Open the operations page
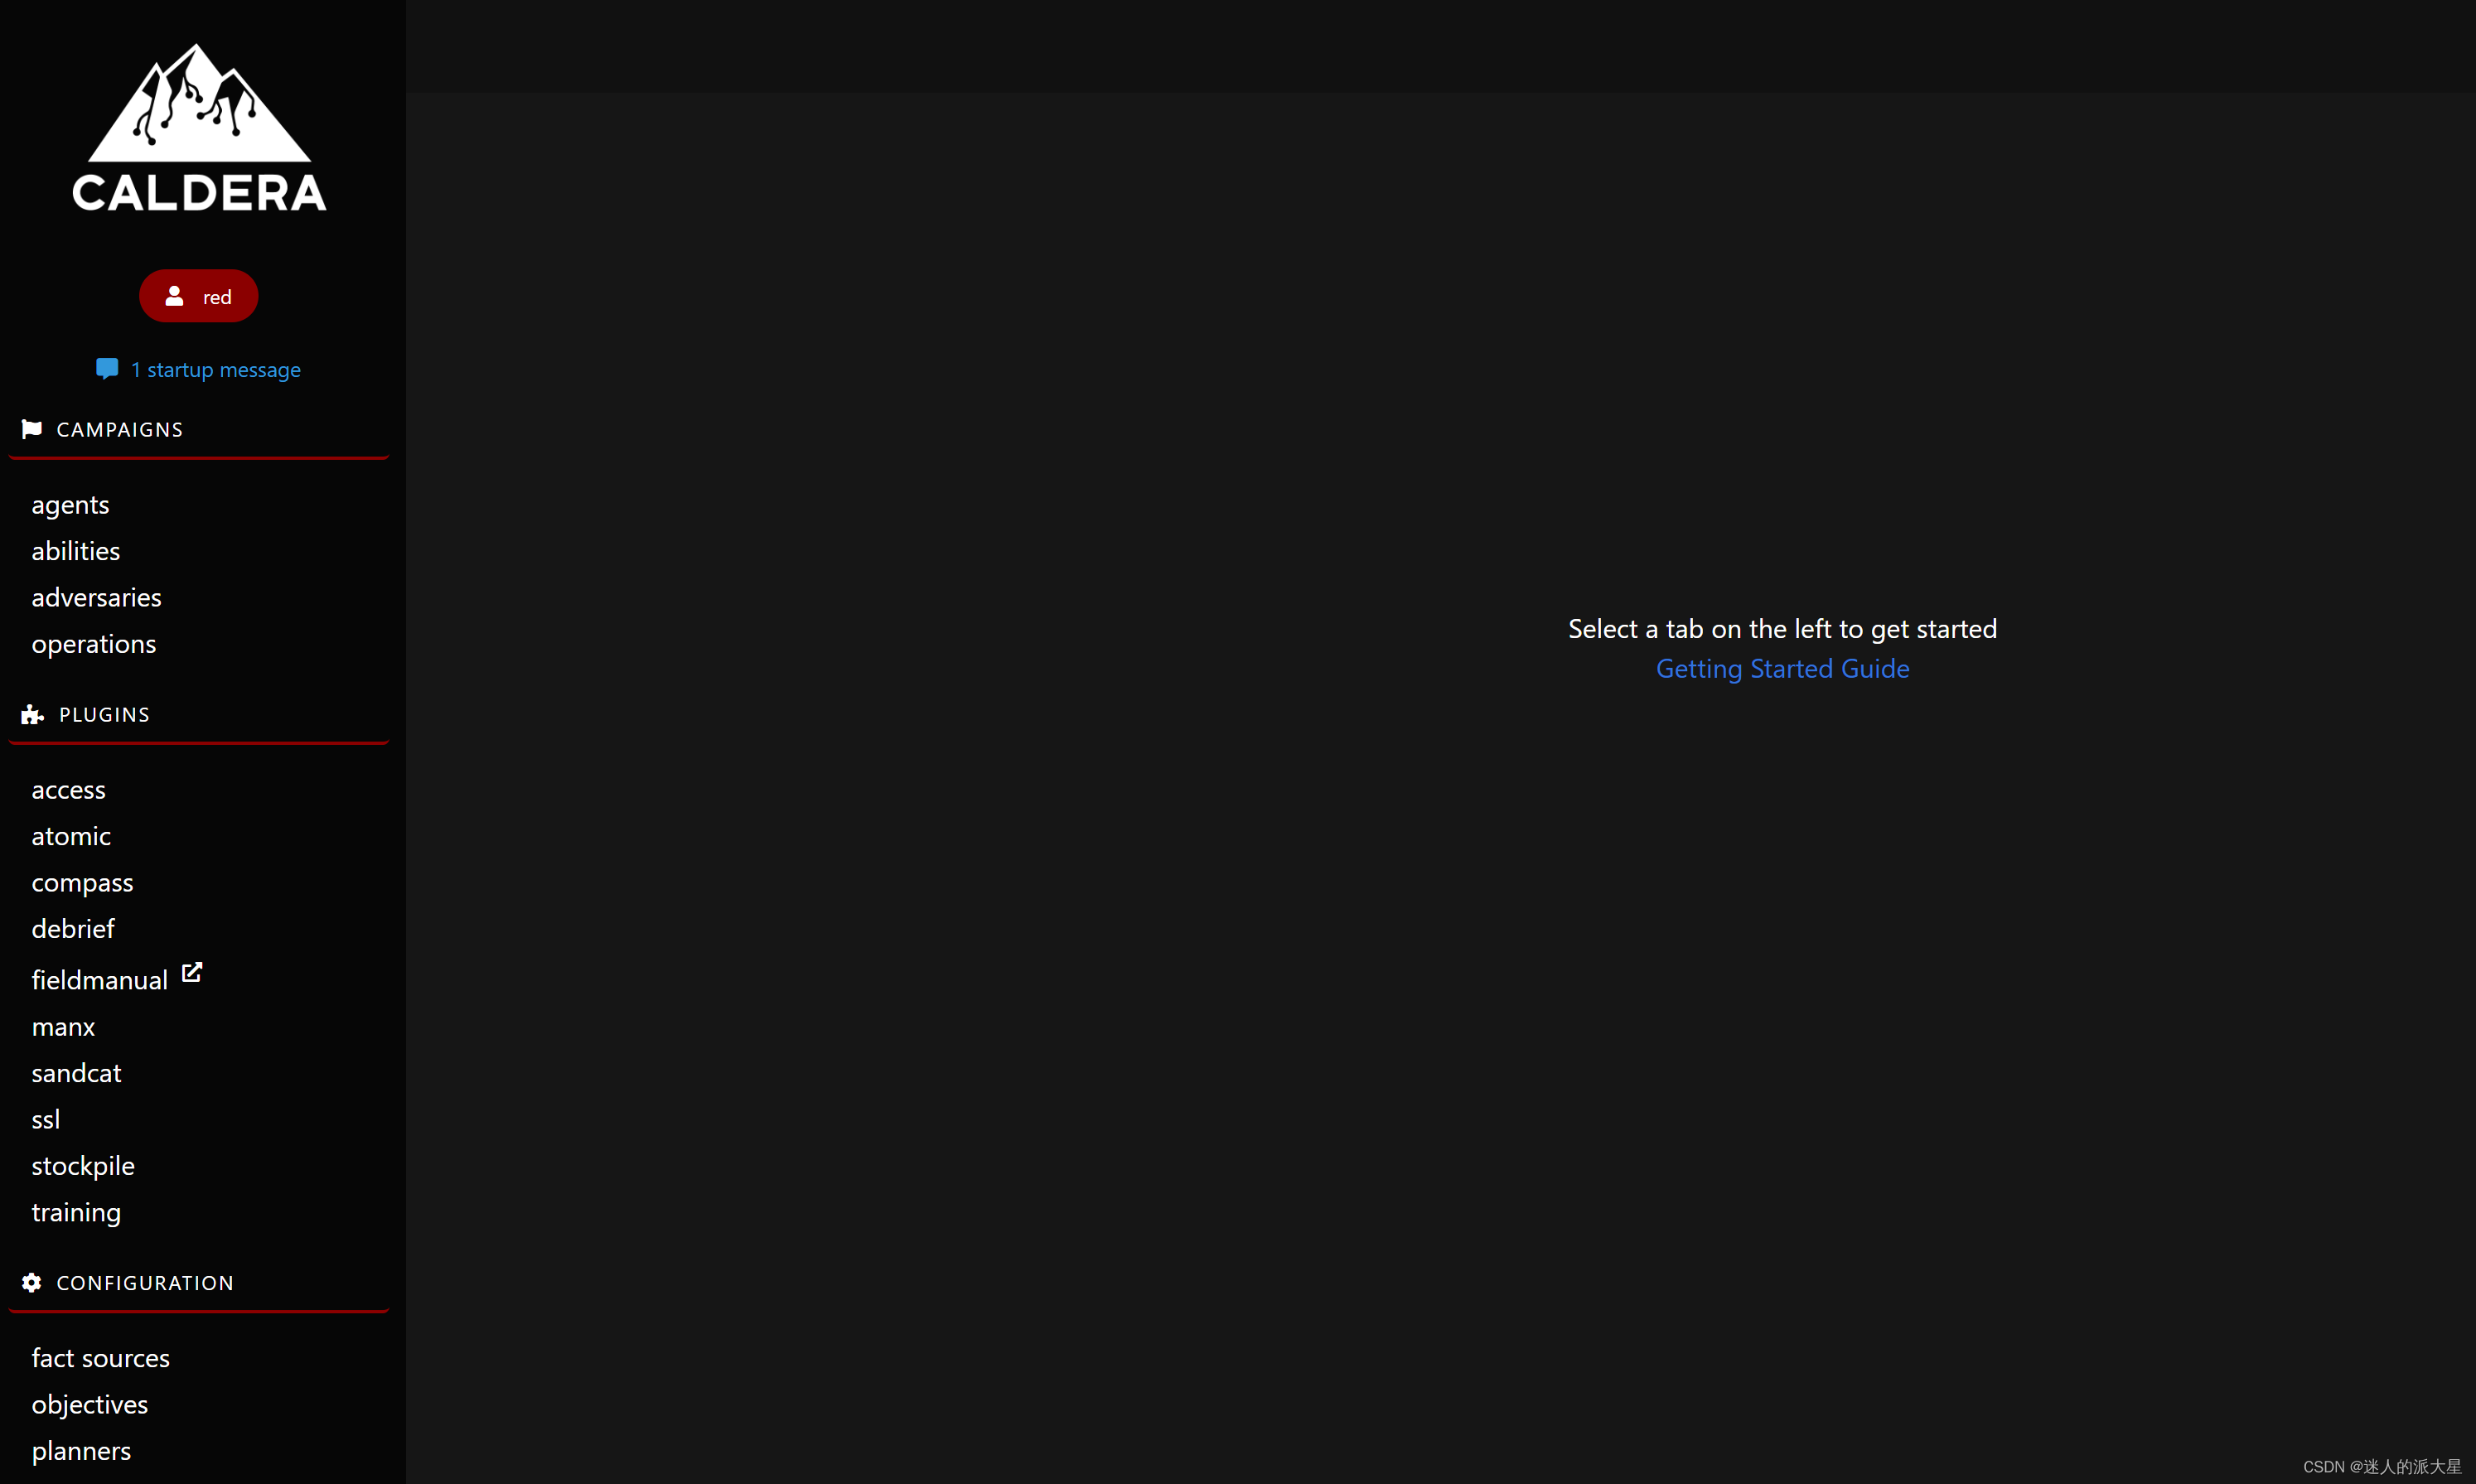2476x1484 pixels. 94,644
